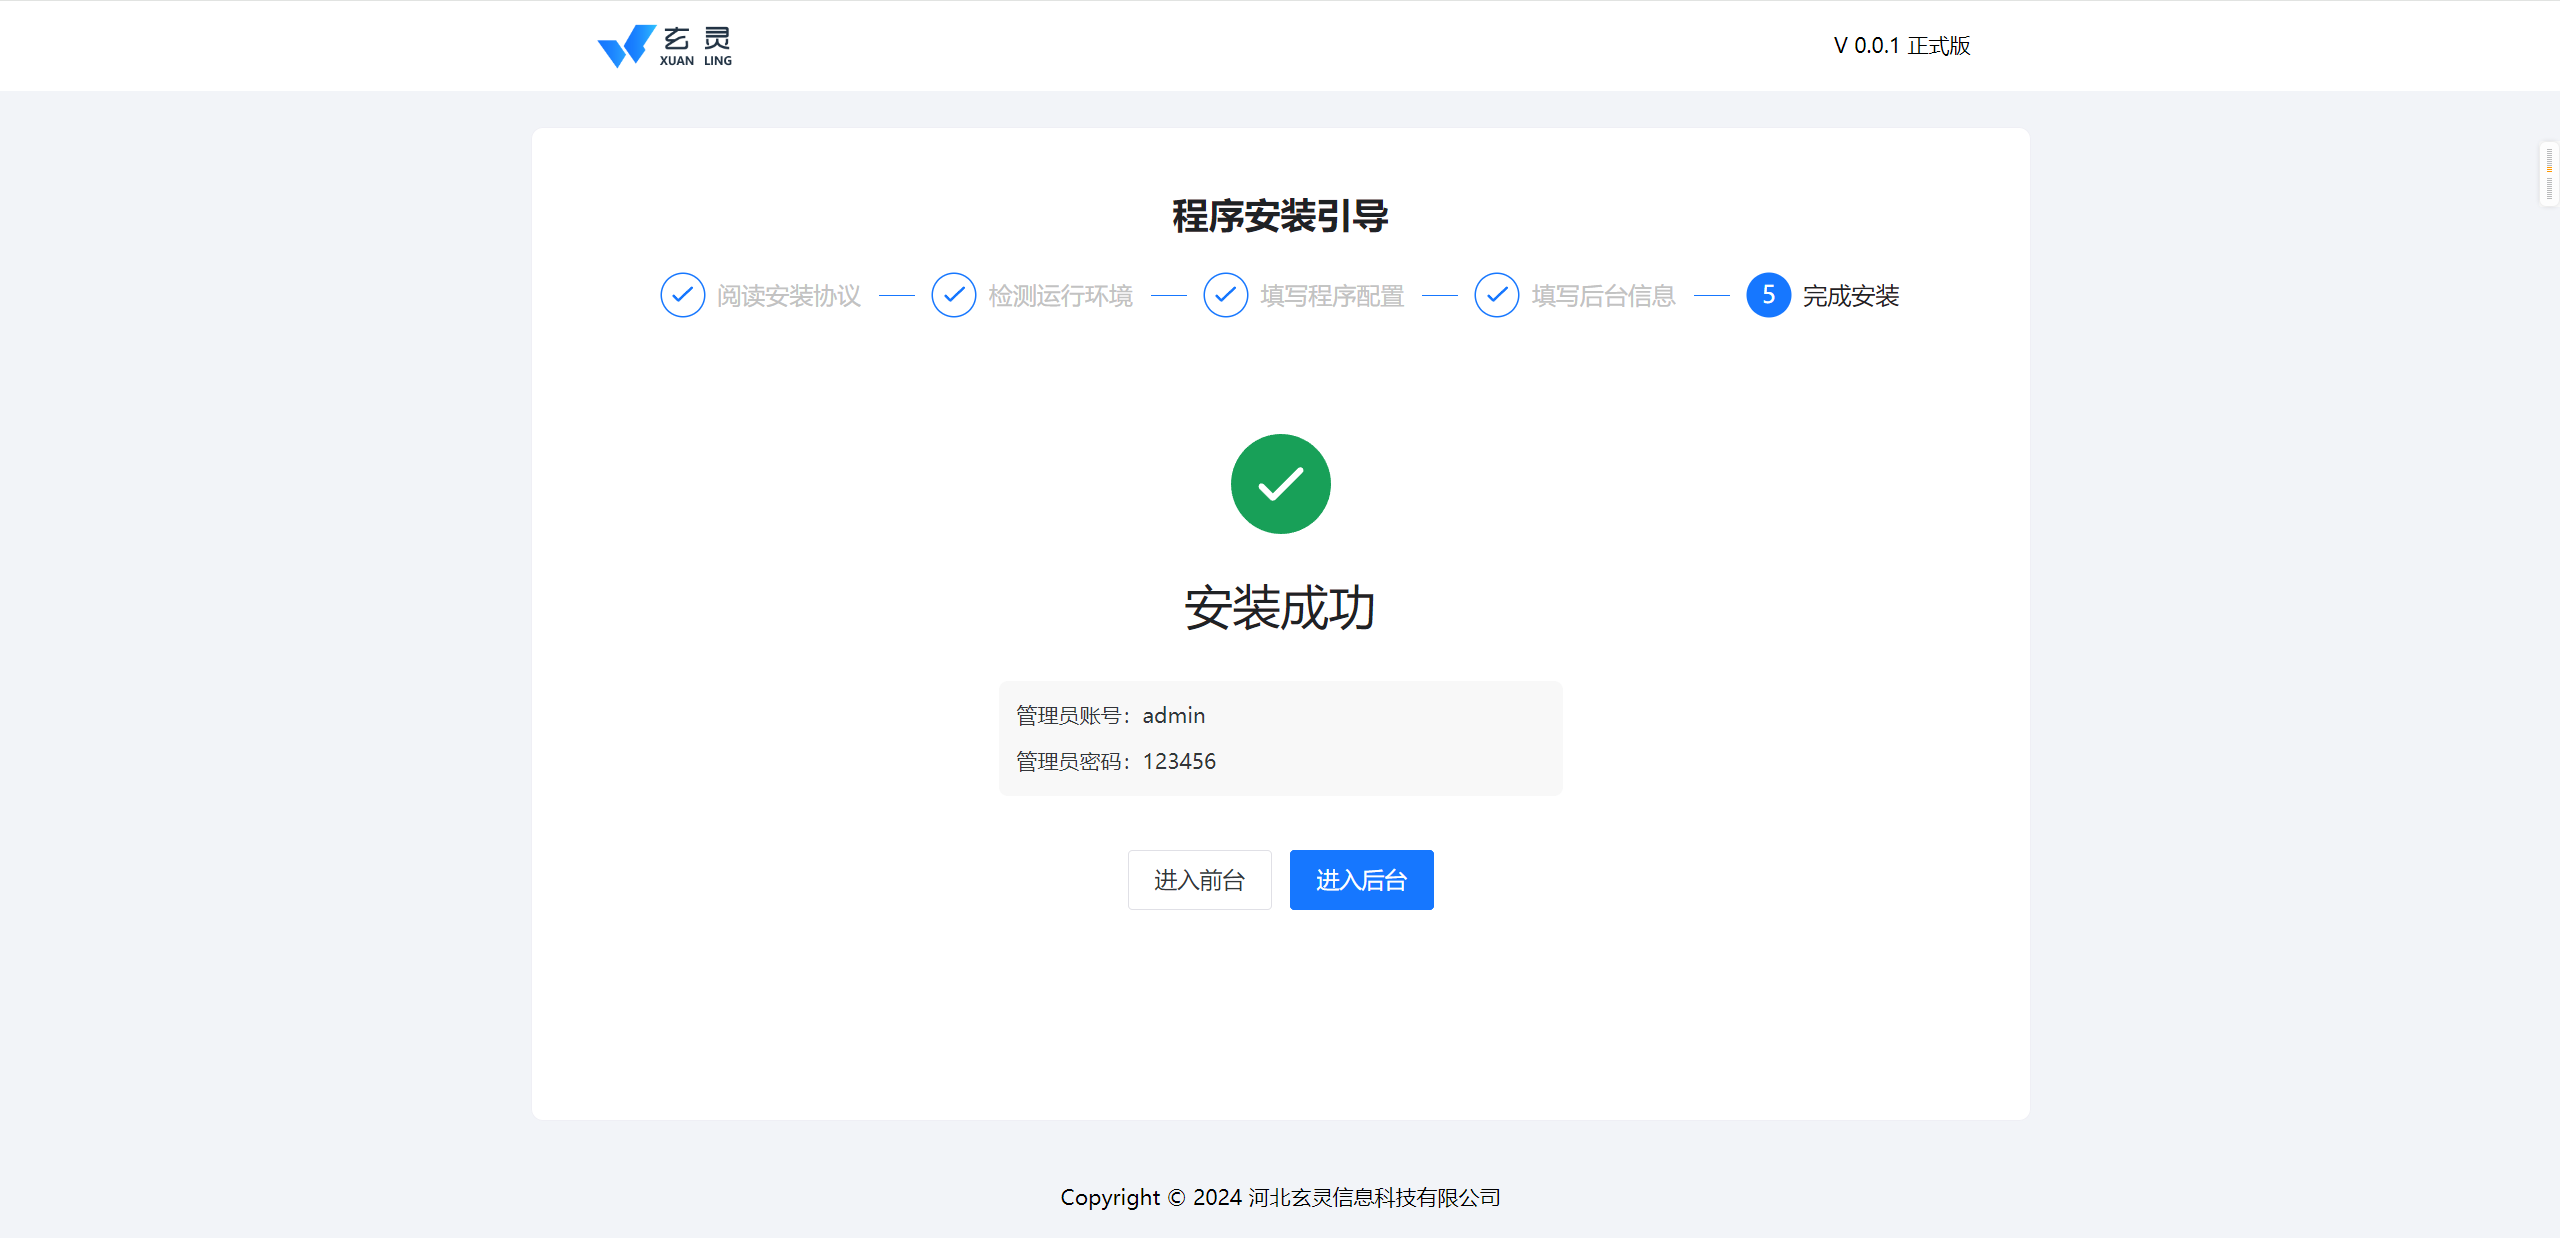This screenshot has width=2560, height=1238.
Task: Click the 河北玄灵信息科技有限公司 copyright text
Action: pyautogui.click(x=1374, y=1198)
